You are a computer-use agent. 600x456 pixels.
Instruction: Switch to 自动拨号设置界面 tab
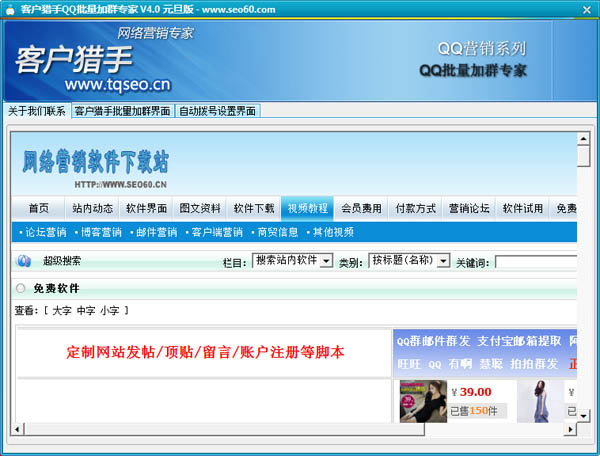pyautogui.click(x=217, y=111)
